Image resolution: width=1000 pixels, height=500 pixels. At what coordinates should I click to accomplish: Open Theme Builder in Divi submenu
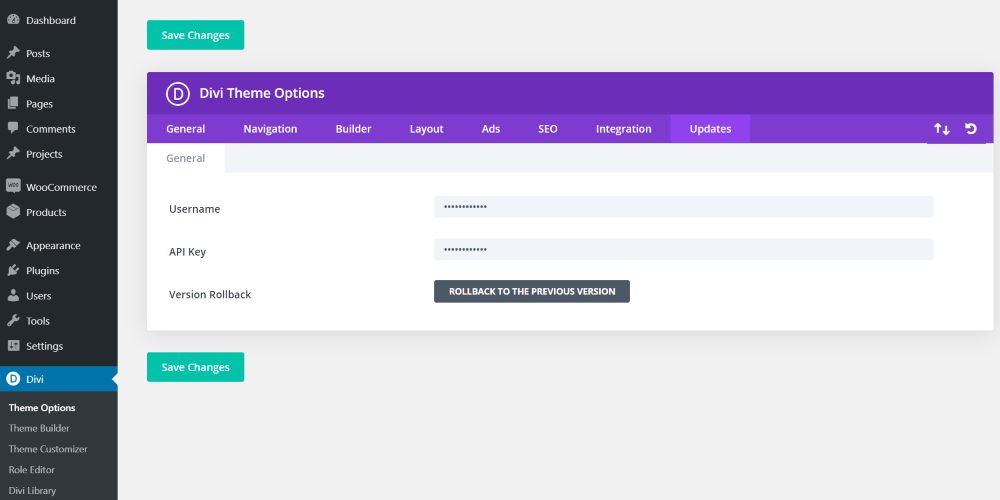39,428
